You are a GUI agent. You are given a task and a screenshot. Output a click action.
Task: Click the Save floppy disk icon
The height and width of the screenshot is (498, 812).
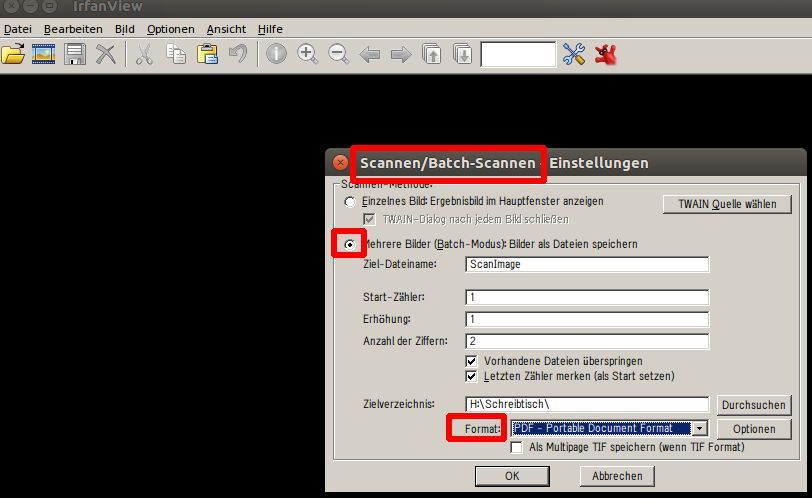pyautogui.click(x=75, y=54)
